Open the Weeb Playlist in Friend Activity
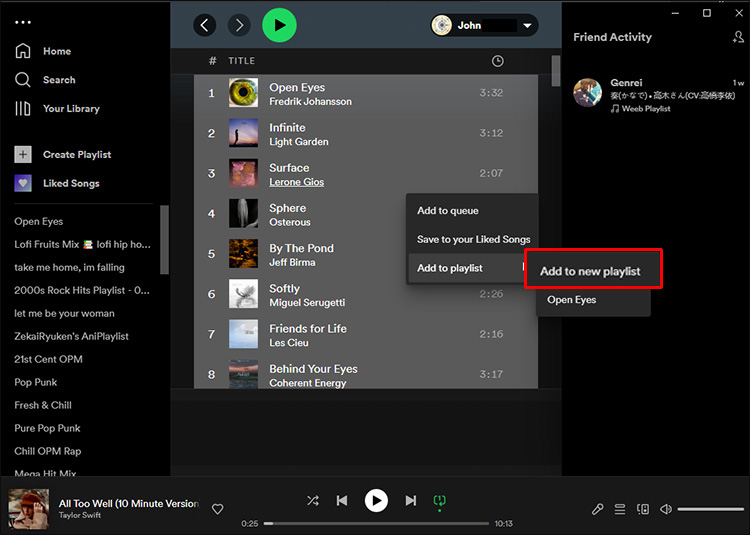This screenshot has height=535, width=750. click(x=646, y=109)
